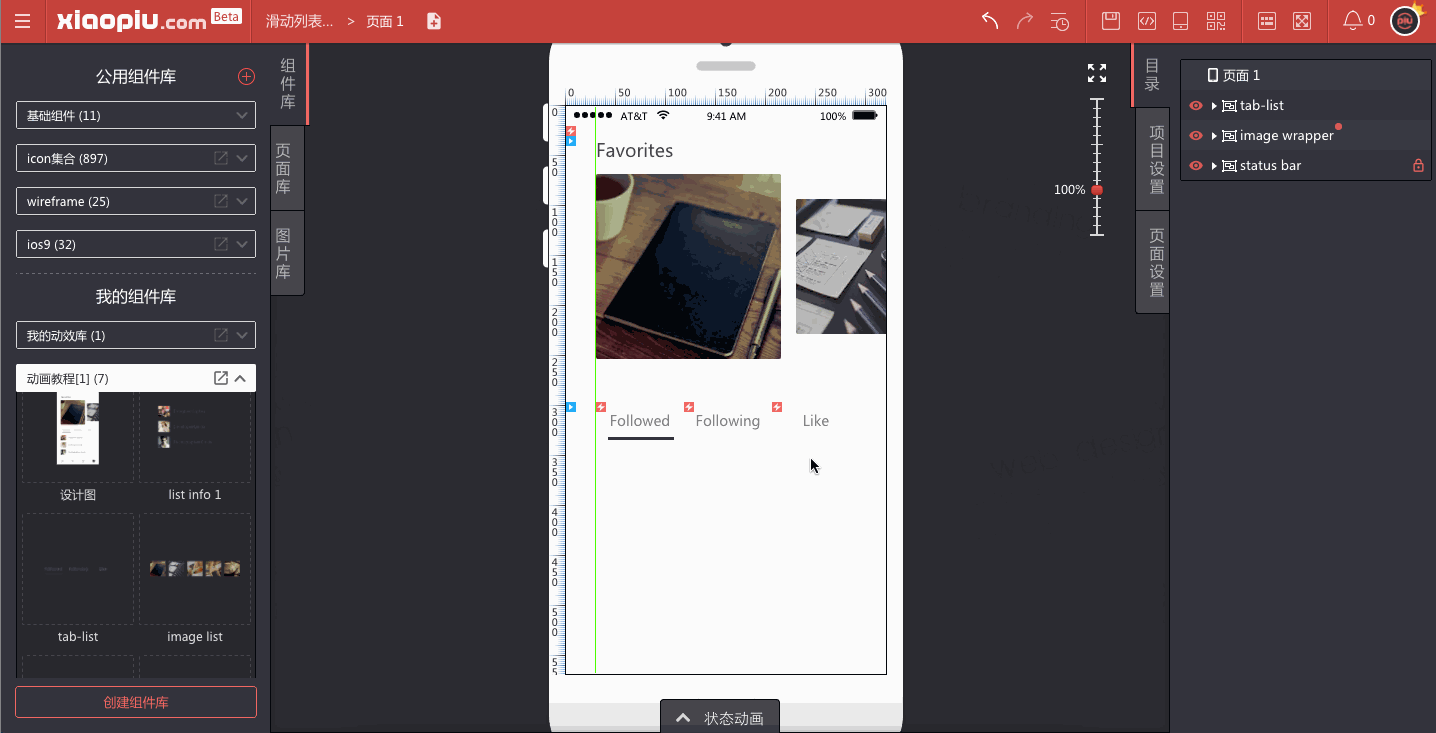The height and width of the screenshot is (733, 1436).
Task: Click the lightning marker left of Like
Action: click(x=777, y=407)
